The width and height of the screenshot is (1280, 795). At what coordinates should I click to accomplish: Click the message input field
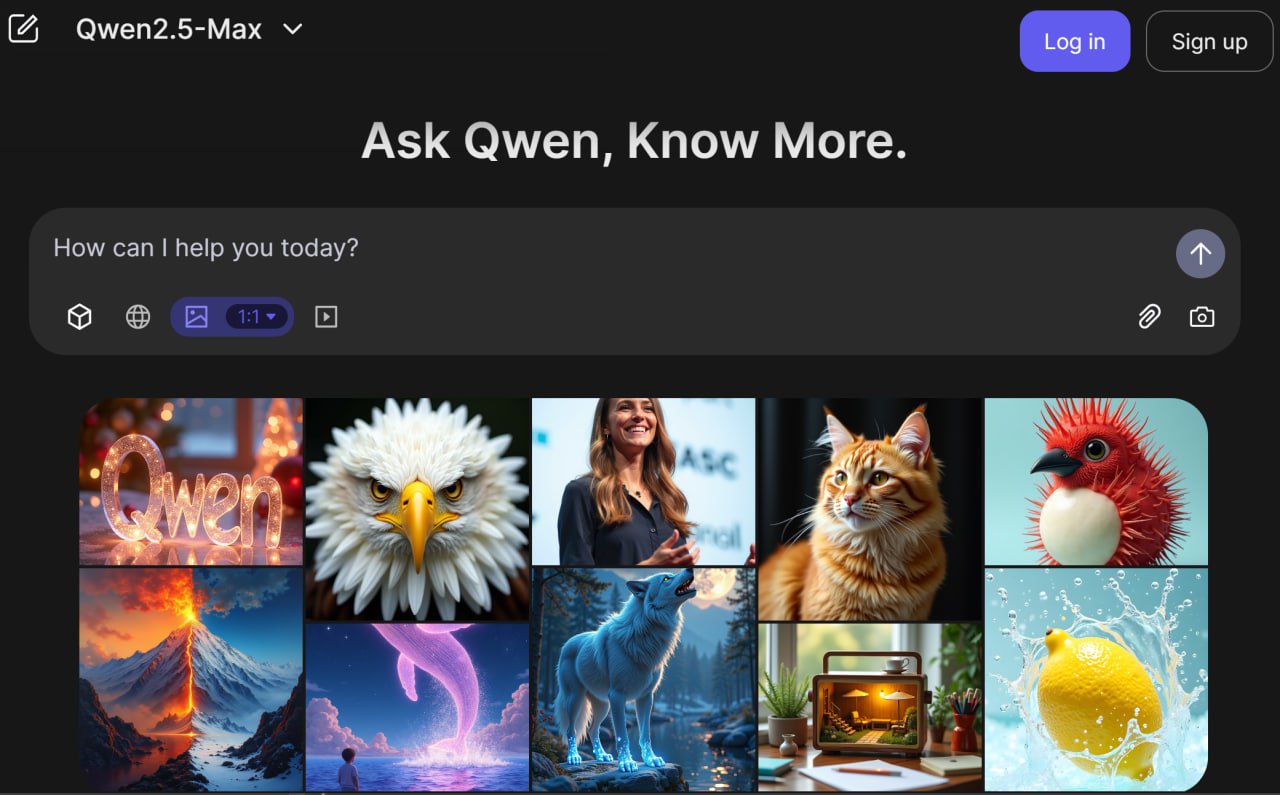[x=600, y=248]
